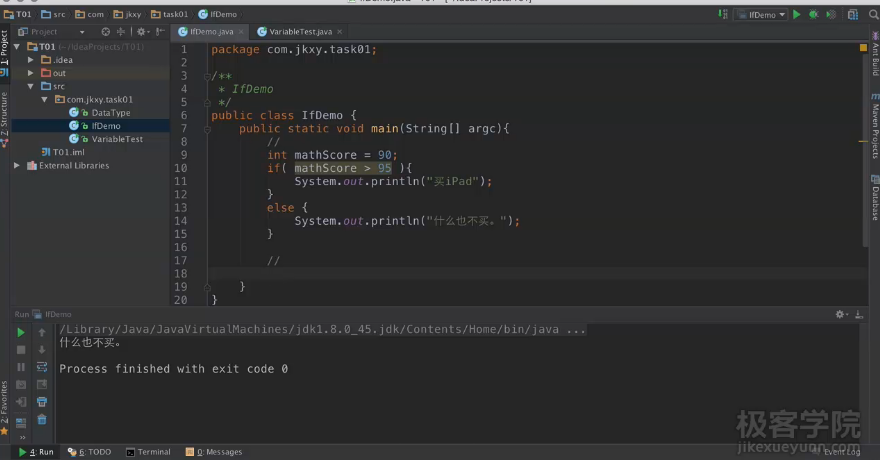Click the Make Project build icon
Screen dimensions: 880x460
pyautogui.click(x=724, y=15)
